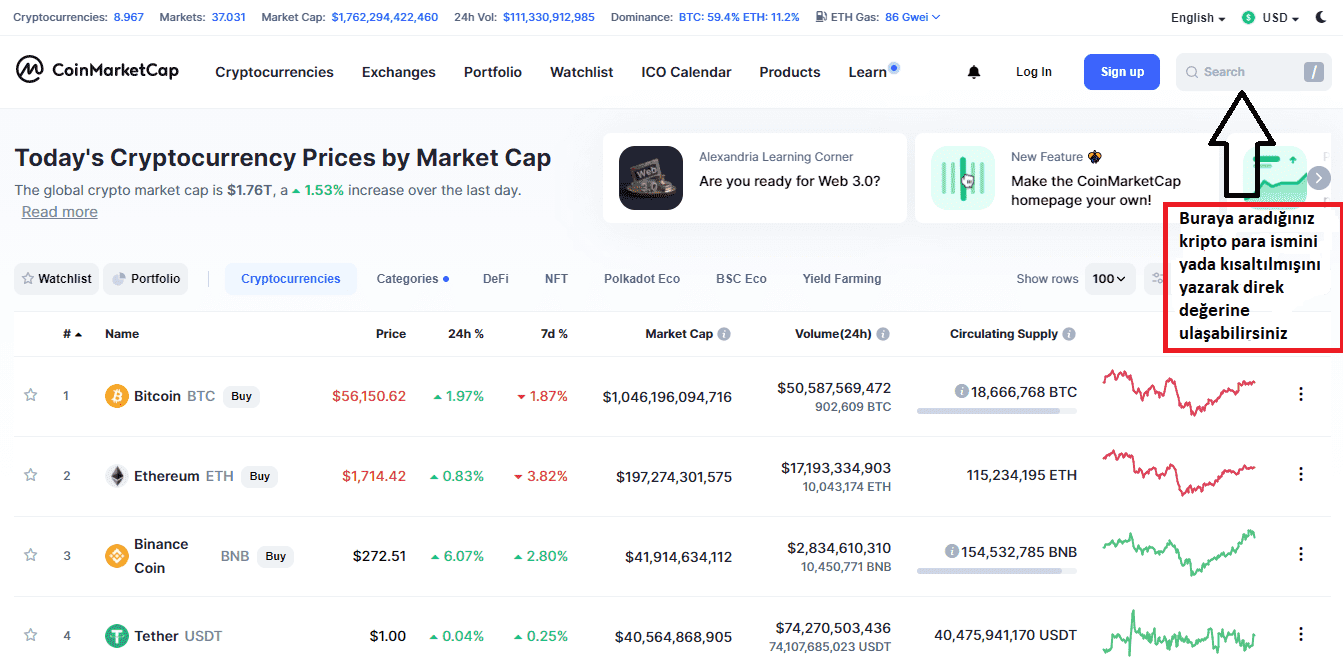The image size is (1343, 657).
Task: Click the blue Sign up button
Action: (1122, 72)
